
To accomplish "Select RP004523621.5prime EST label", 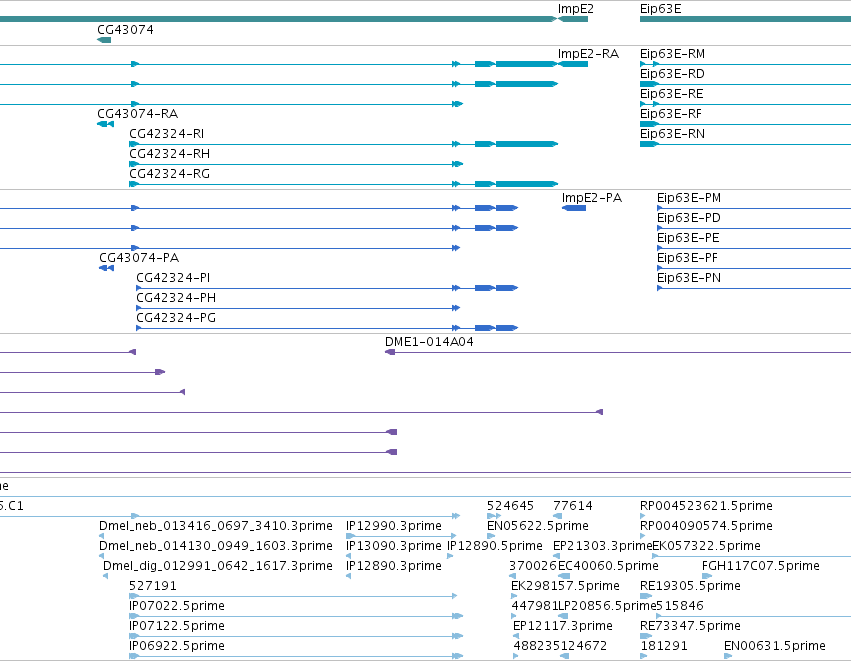I will pyautogui.click(x=706, y=506).
